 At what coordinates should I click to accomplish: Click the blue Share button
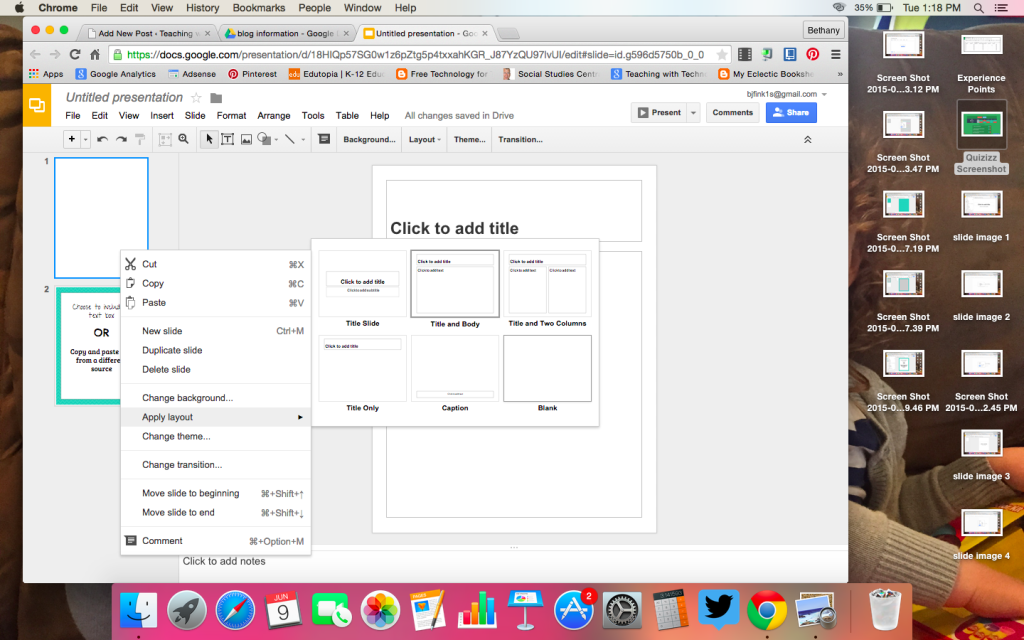tap(791, 112)
